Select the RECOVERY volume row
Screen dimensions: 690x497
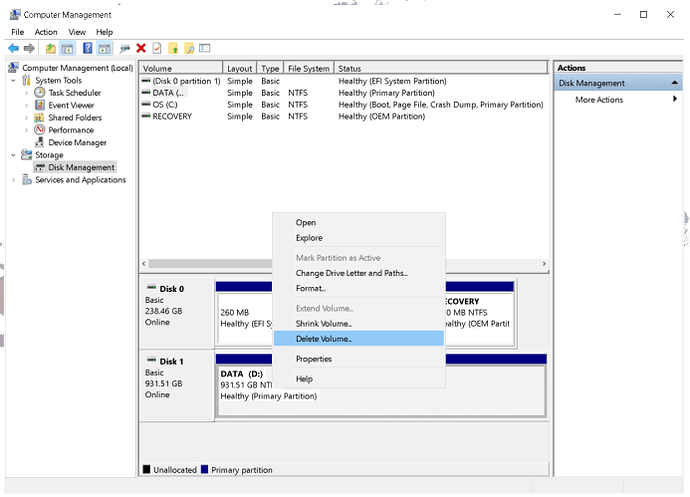172,116
